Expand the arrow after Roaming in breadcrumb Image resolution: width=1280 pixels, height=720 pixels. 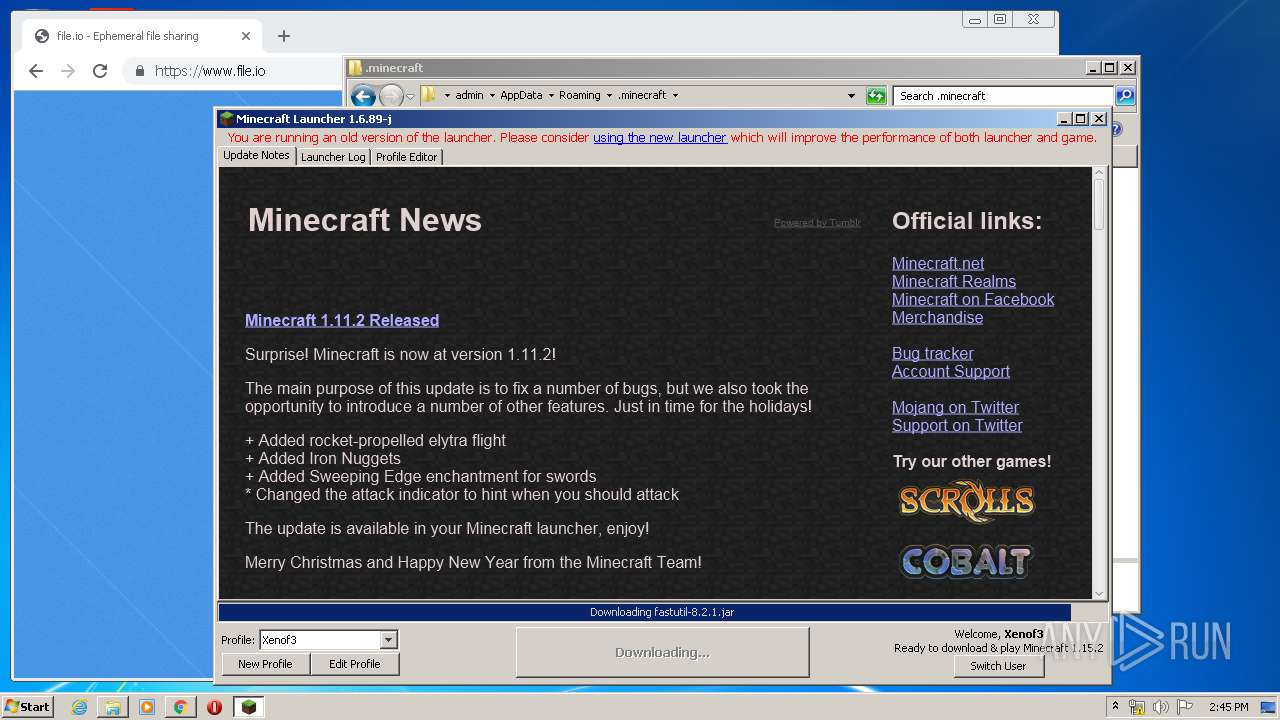click(x=609, y=96)
